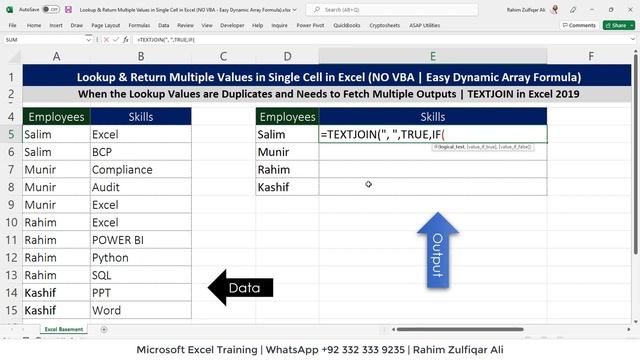Open the Draw ribbon tab
The height and width of the screenshot is (360, 640).
point(76,25)
